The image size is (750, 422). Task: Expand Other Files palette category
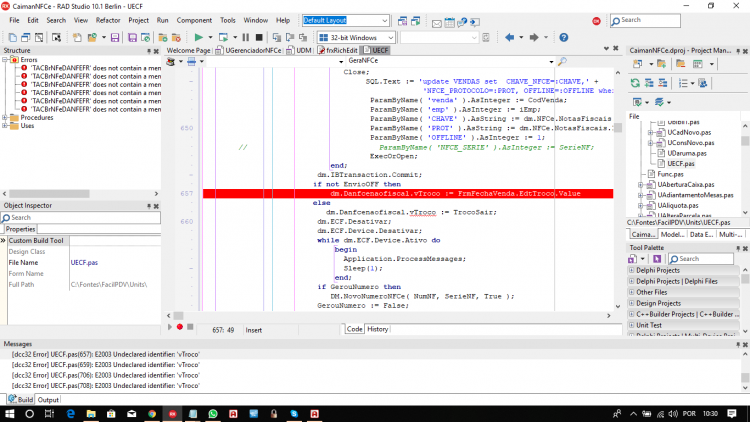coord(631,292)
